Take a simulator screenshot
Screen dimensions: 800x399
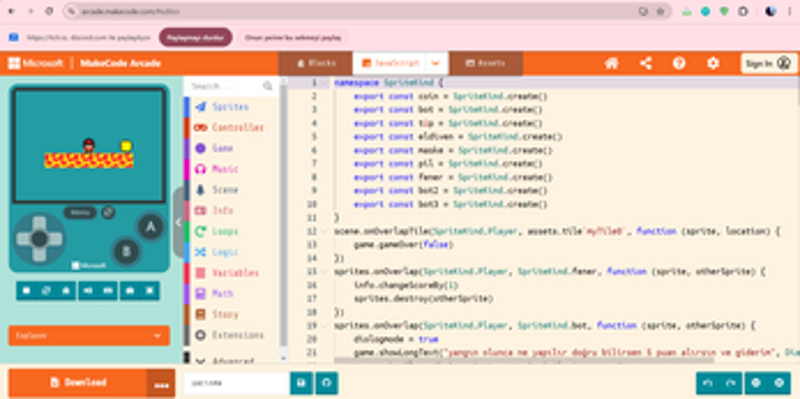pos(130,290)
